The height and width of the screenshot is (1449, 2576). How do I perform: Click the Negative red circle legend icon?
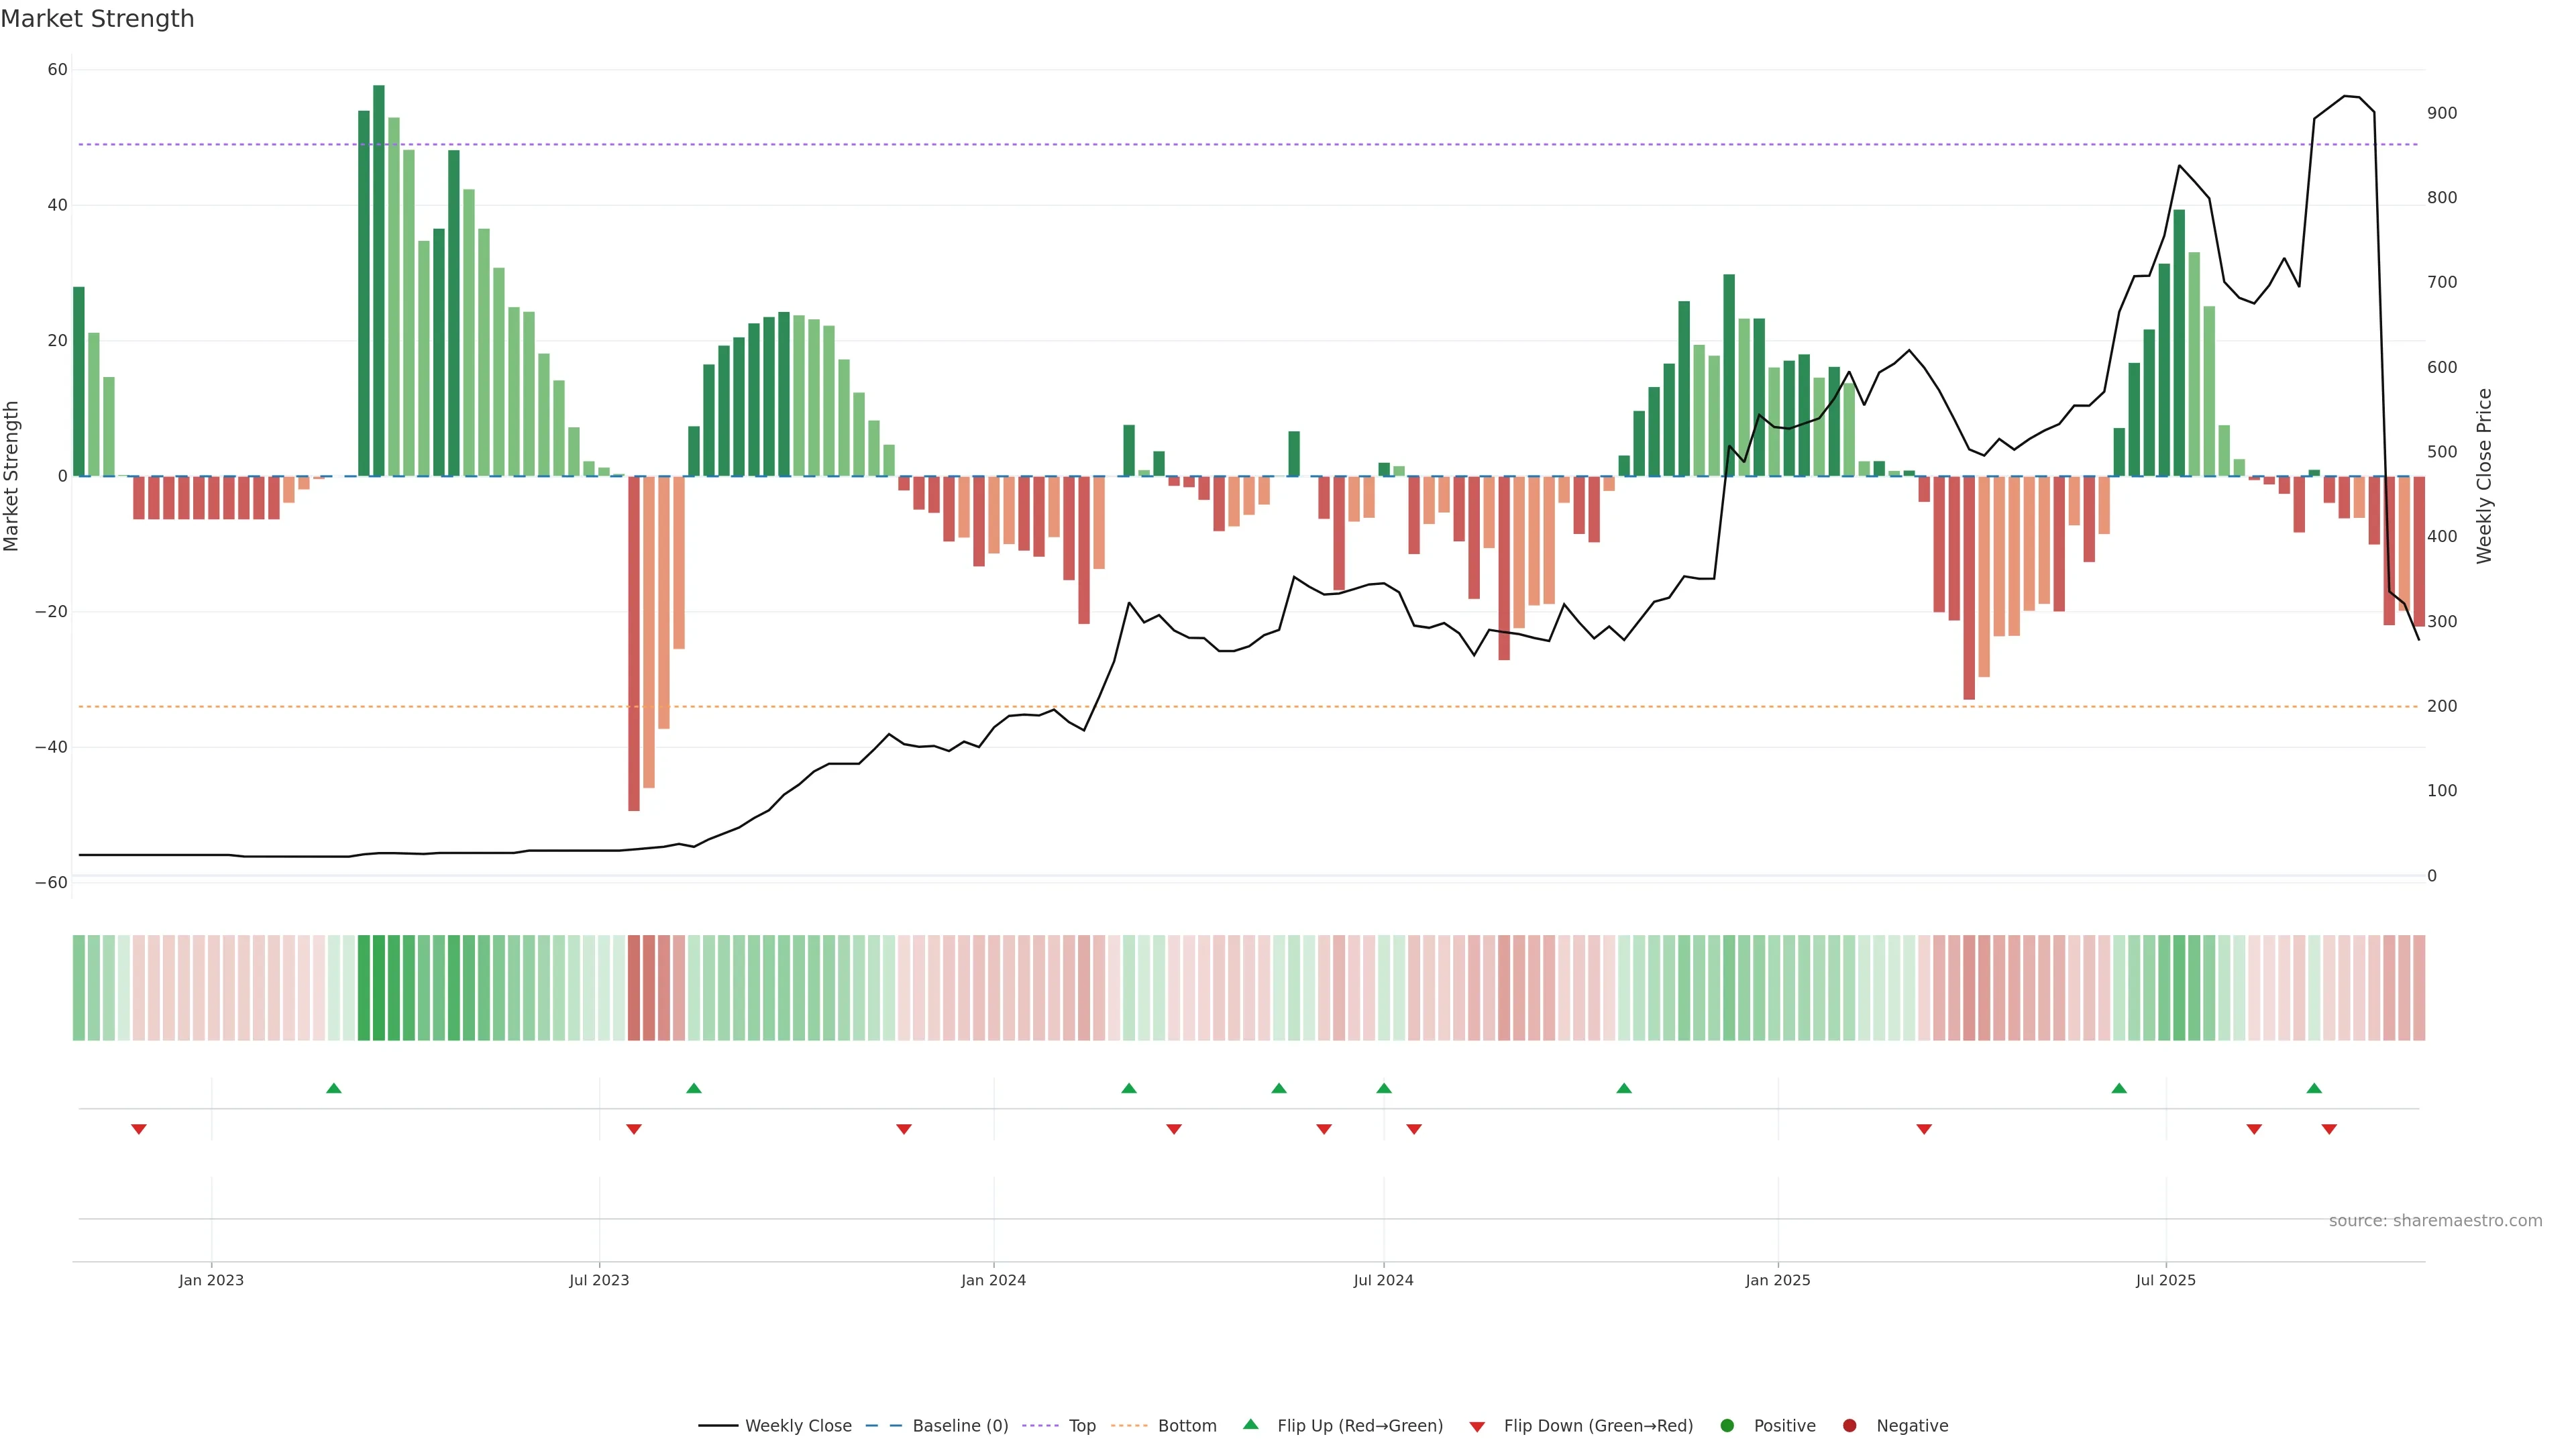point(1849,1426)
